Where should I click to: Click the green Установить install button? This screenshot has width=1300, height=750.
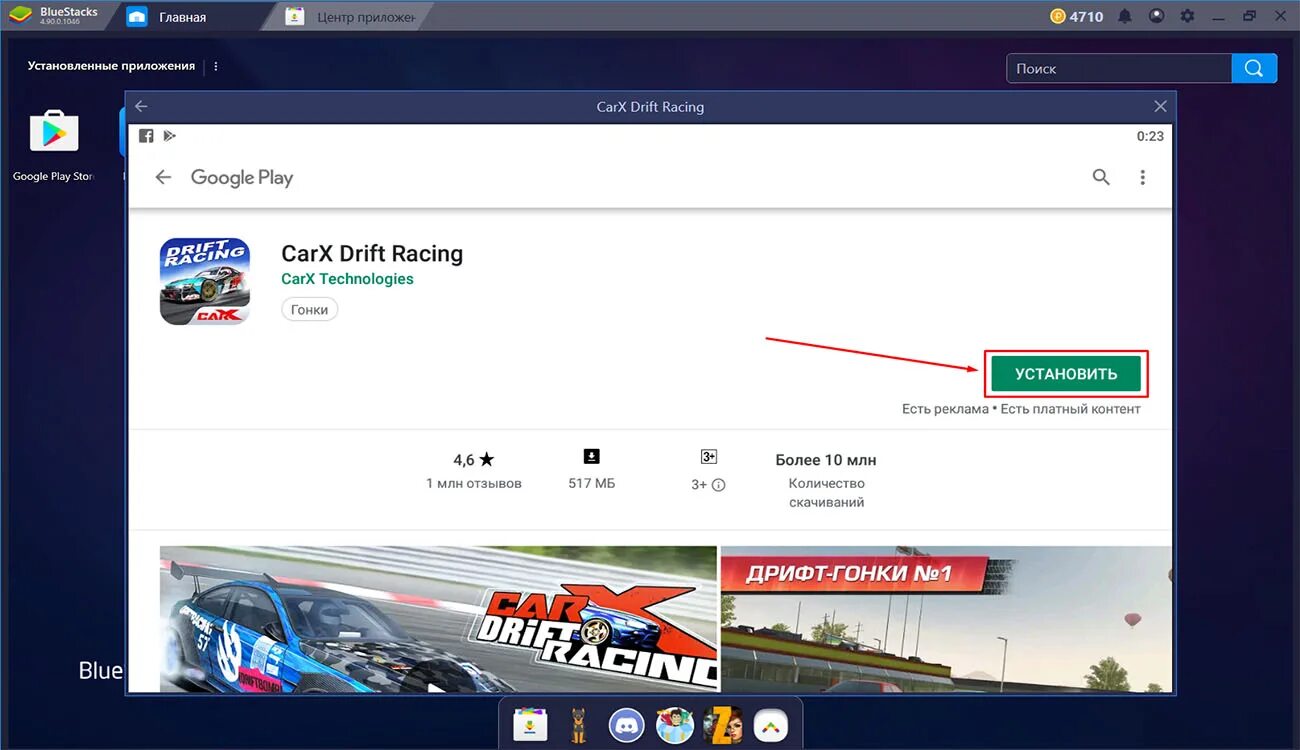coord(1066,373)
